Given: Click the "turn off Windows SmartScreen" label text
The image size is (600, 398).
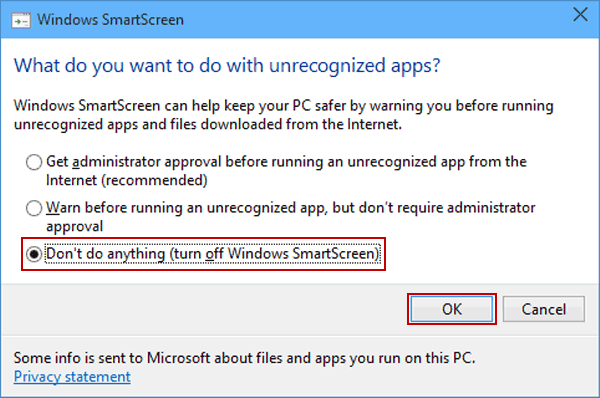Looking at the screenshot, I should [274, 254].
